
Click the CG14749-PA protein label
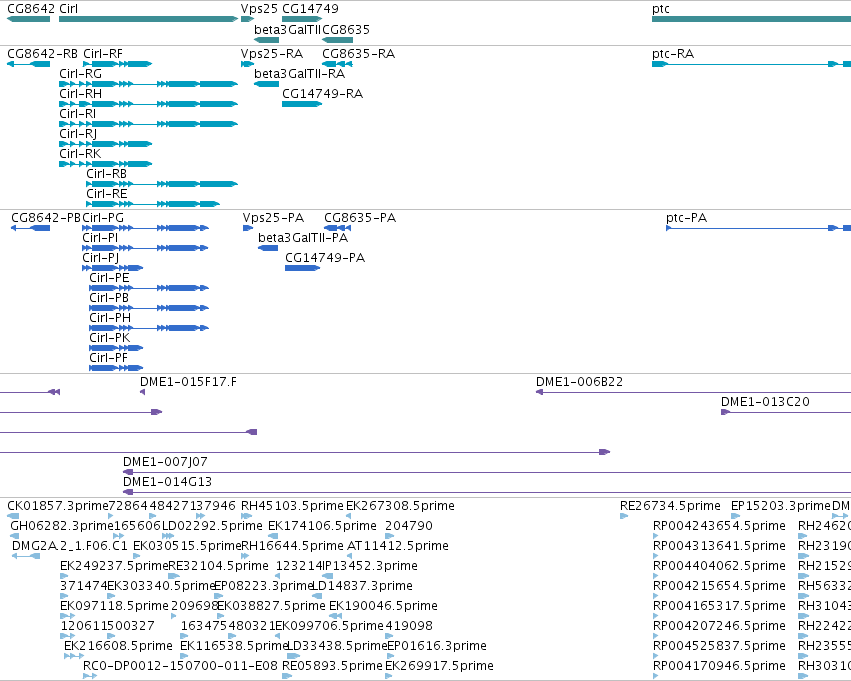pos(325,258)
